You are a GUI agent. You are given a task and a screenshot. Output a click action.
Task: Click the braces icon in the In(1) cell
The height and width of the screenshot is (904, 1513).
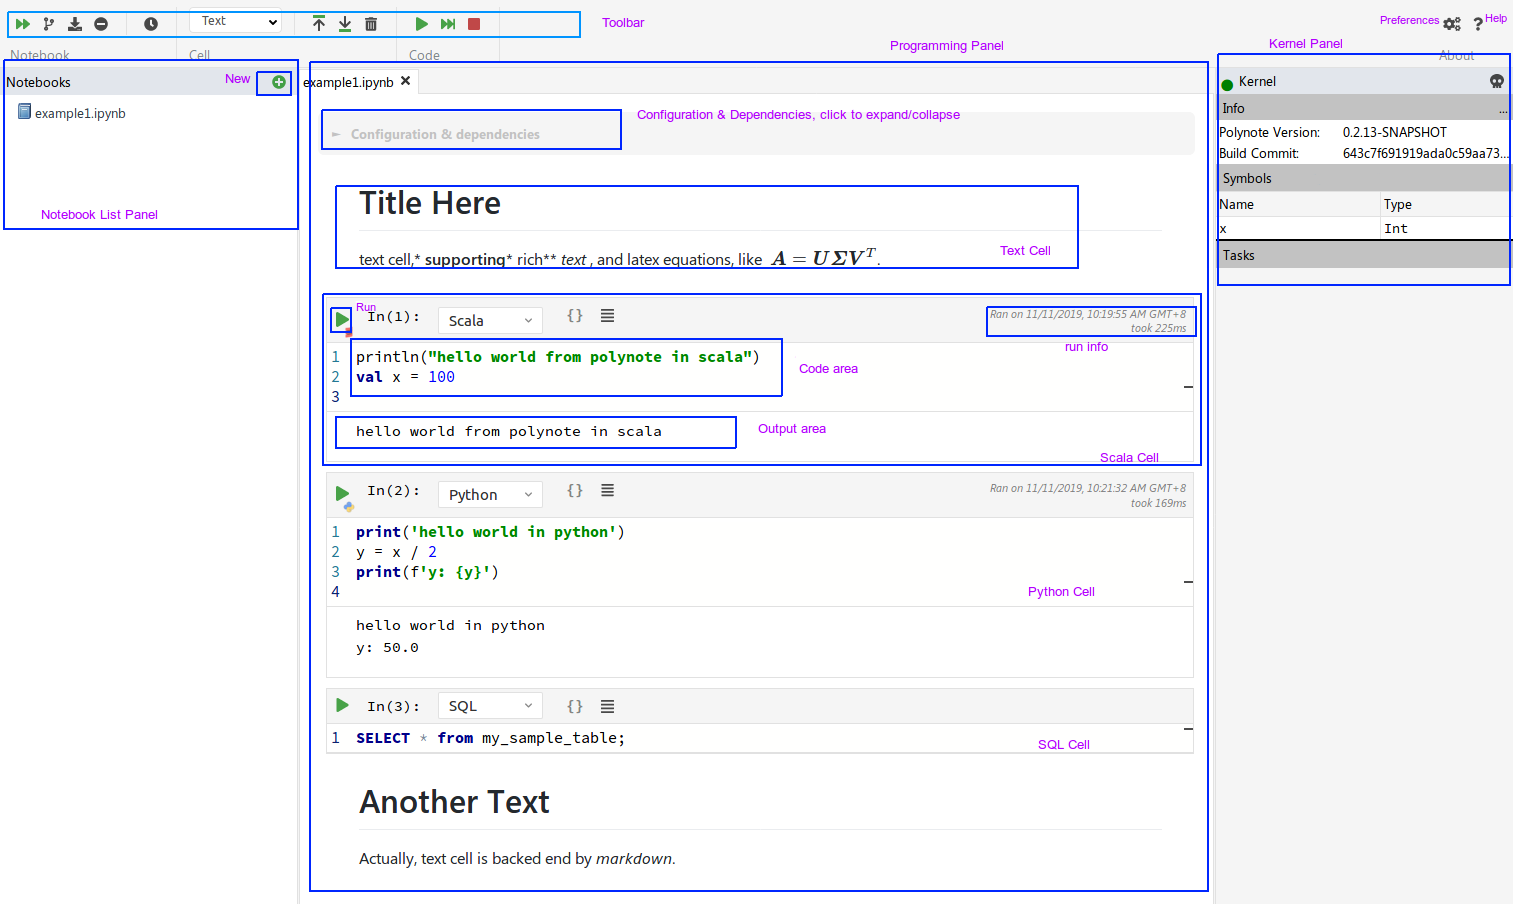(575, 315)
